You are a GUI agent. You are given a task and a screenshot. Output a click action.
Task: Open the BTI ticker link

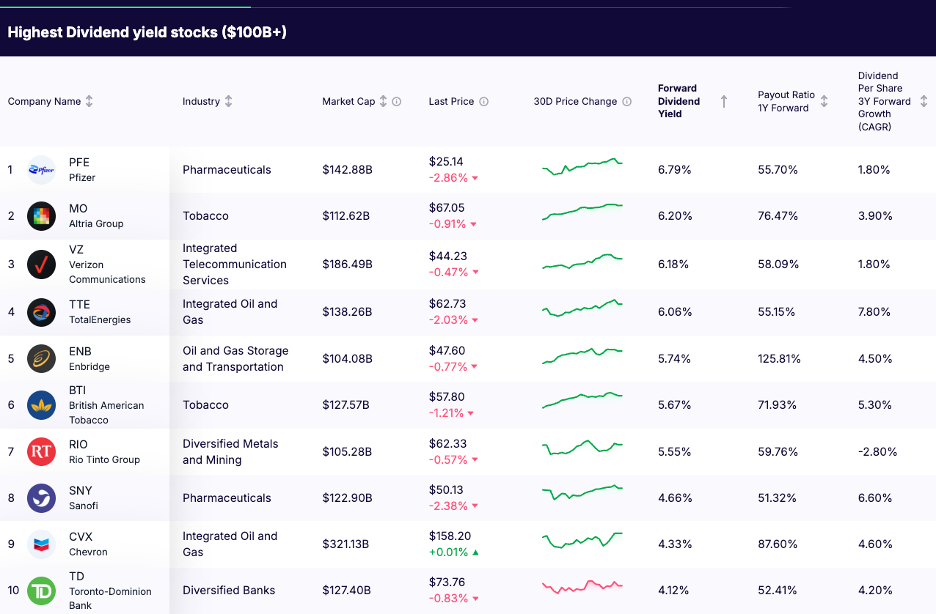tap(78, 390)
